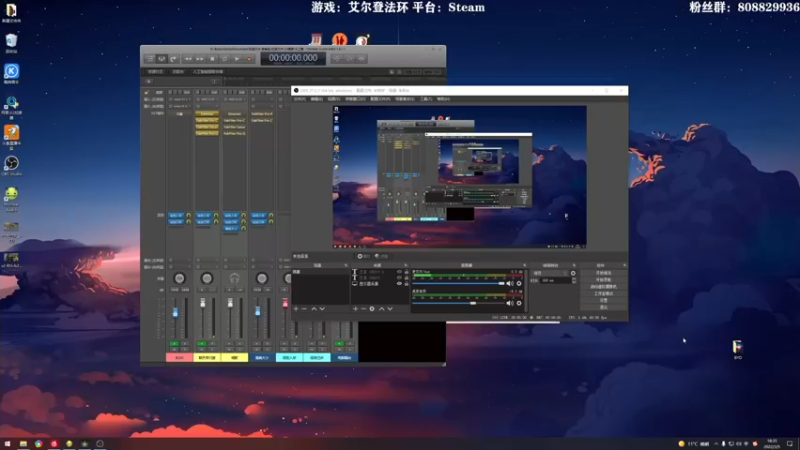Image resolution: width=800 pixels, height=450 pixels.
Task: Open the DAW hamburger menu icon
Action: (150, 59)
